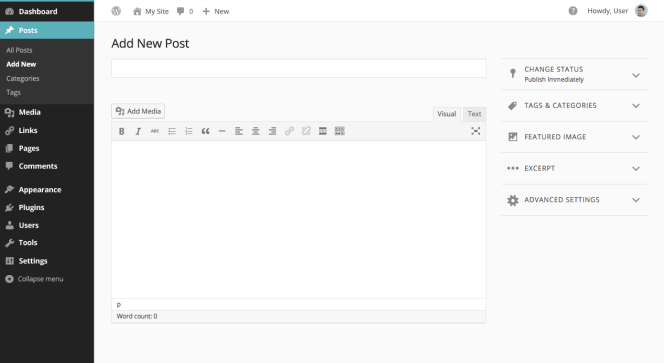664x363 pixels.
Task: Align text center
Action: point(255,131)
